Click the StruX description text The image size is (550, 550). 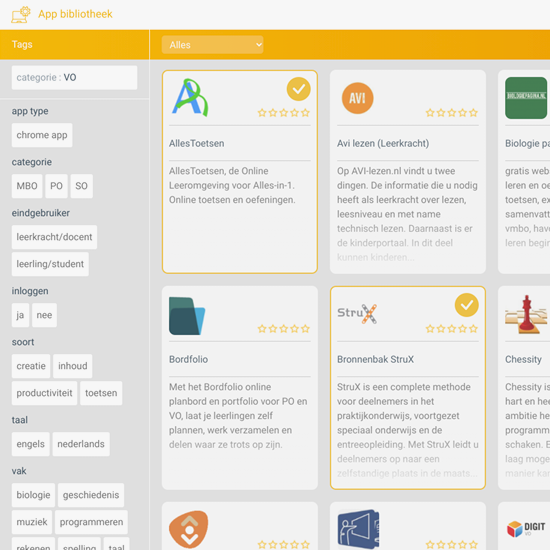tap(408, 430)
